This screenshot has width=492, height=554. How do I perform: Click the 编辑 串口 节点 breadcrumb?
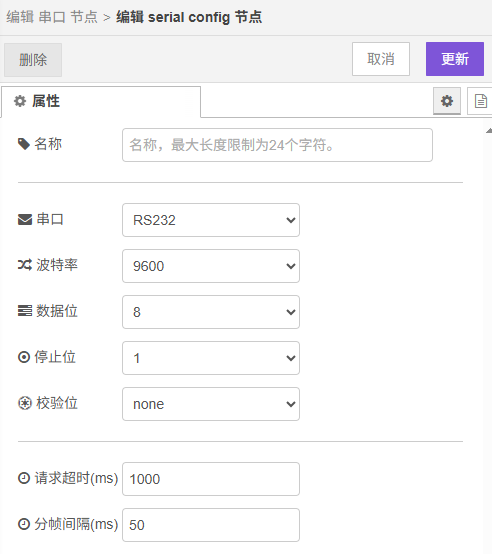coord(52,17)
